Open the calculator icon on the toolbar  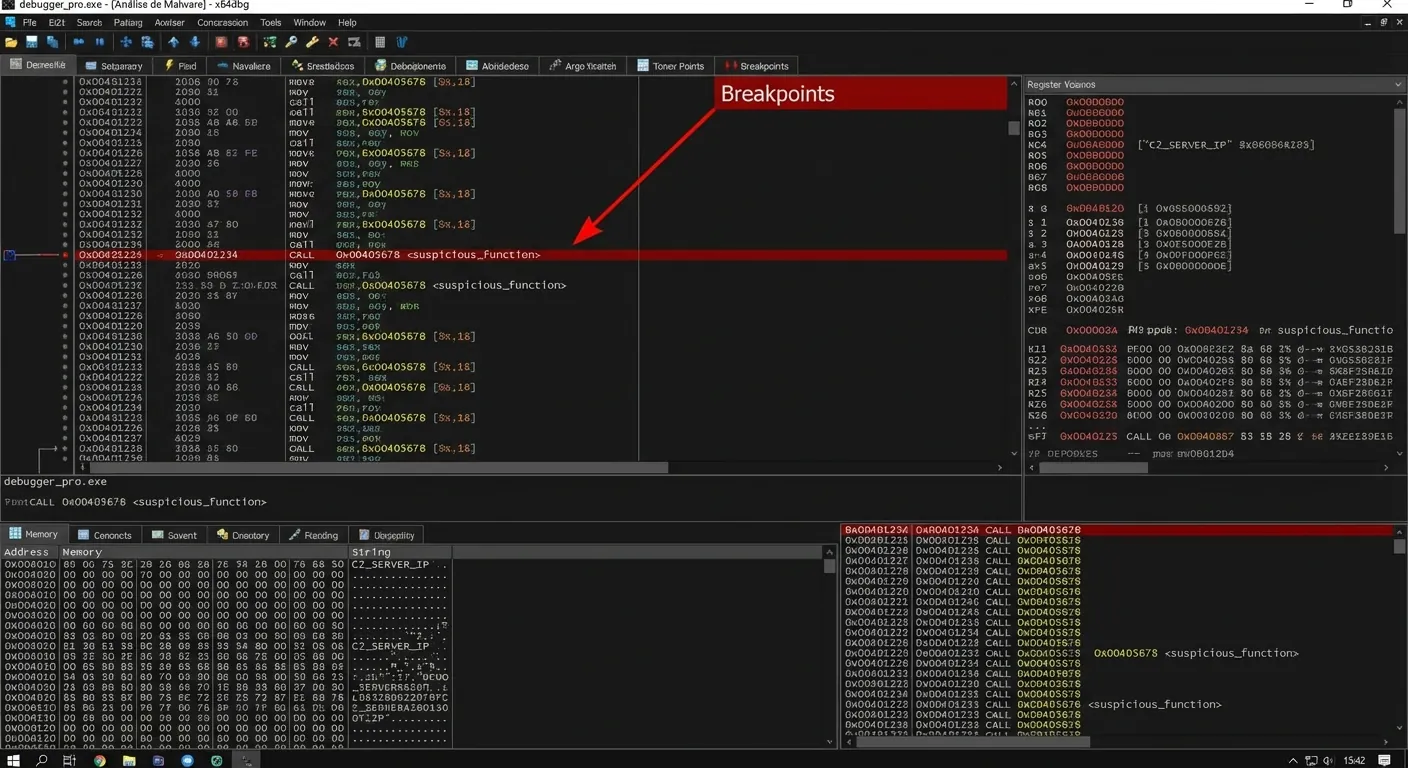pos(380,42)
